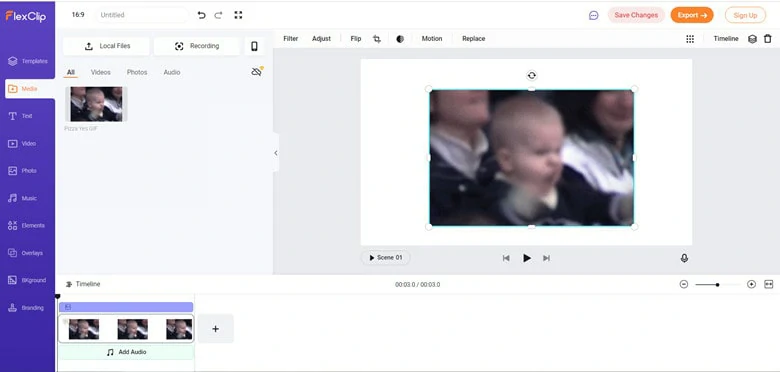Image resolution: width=780 pixels, height=372 pixels.
Task: Click the Save Changes button
Action: [636, 15]
